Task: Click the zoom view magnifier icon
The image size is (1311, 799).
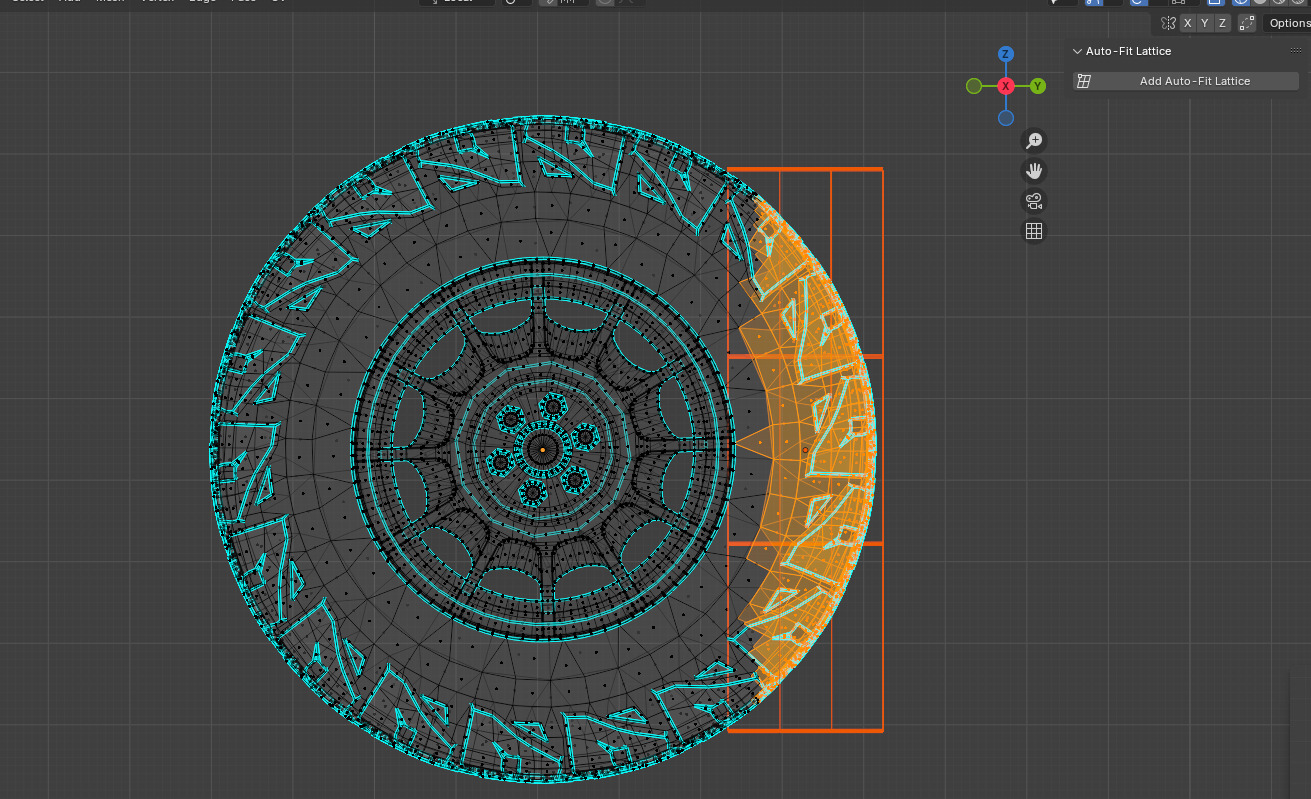Action: point(1034,141)
